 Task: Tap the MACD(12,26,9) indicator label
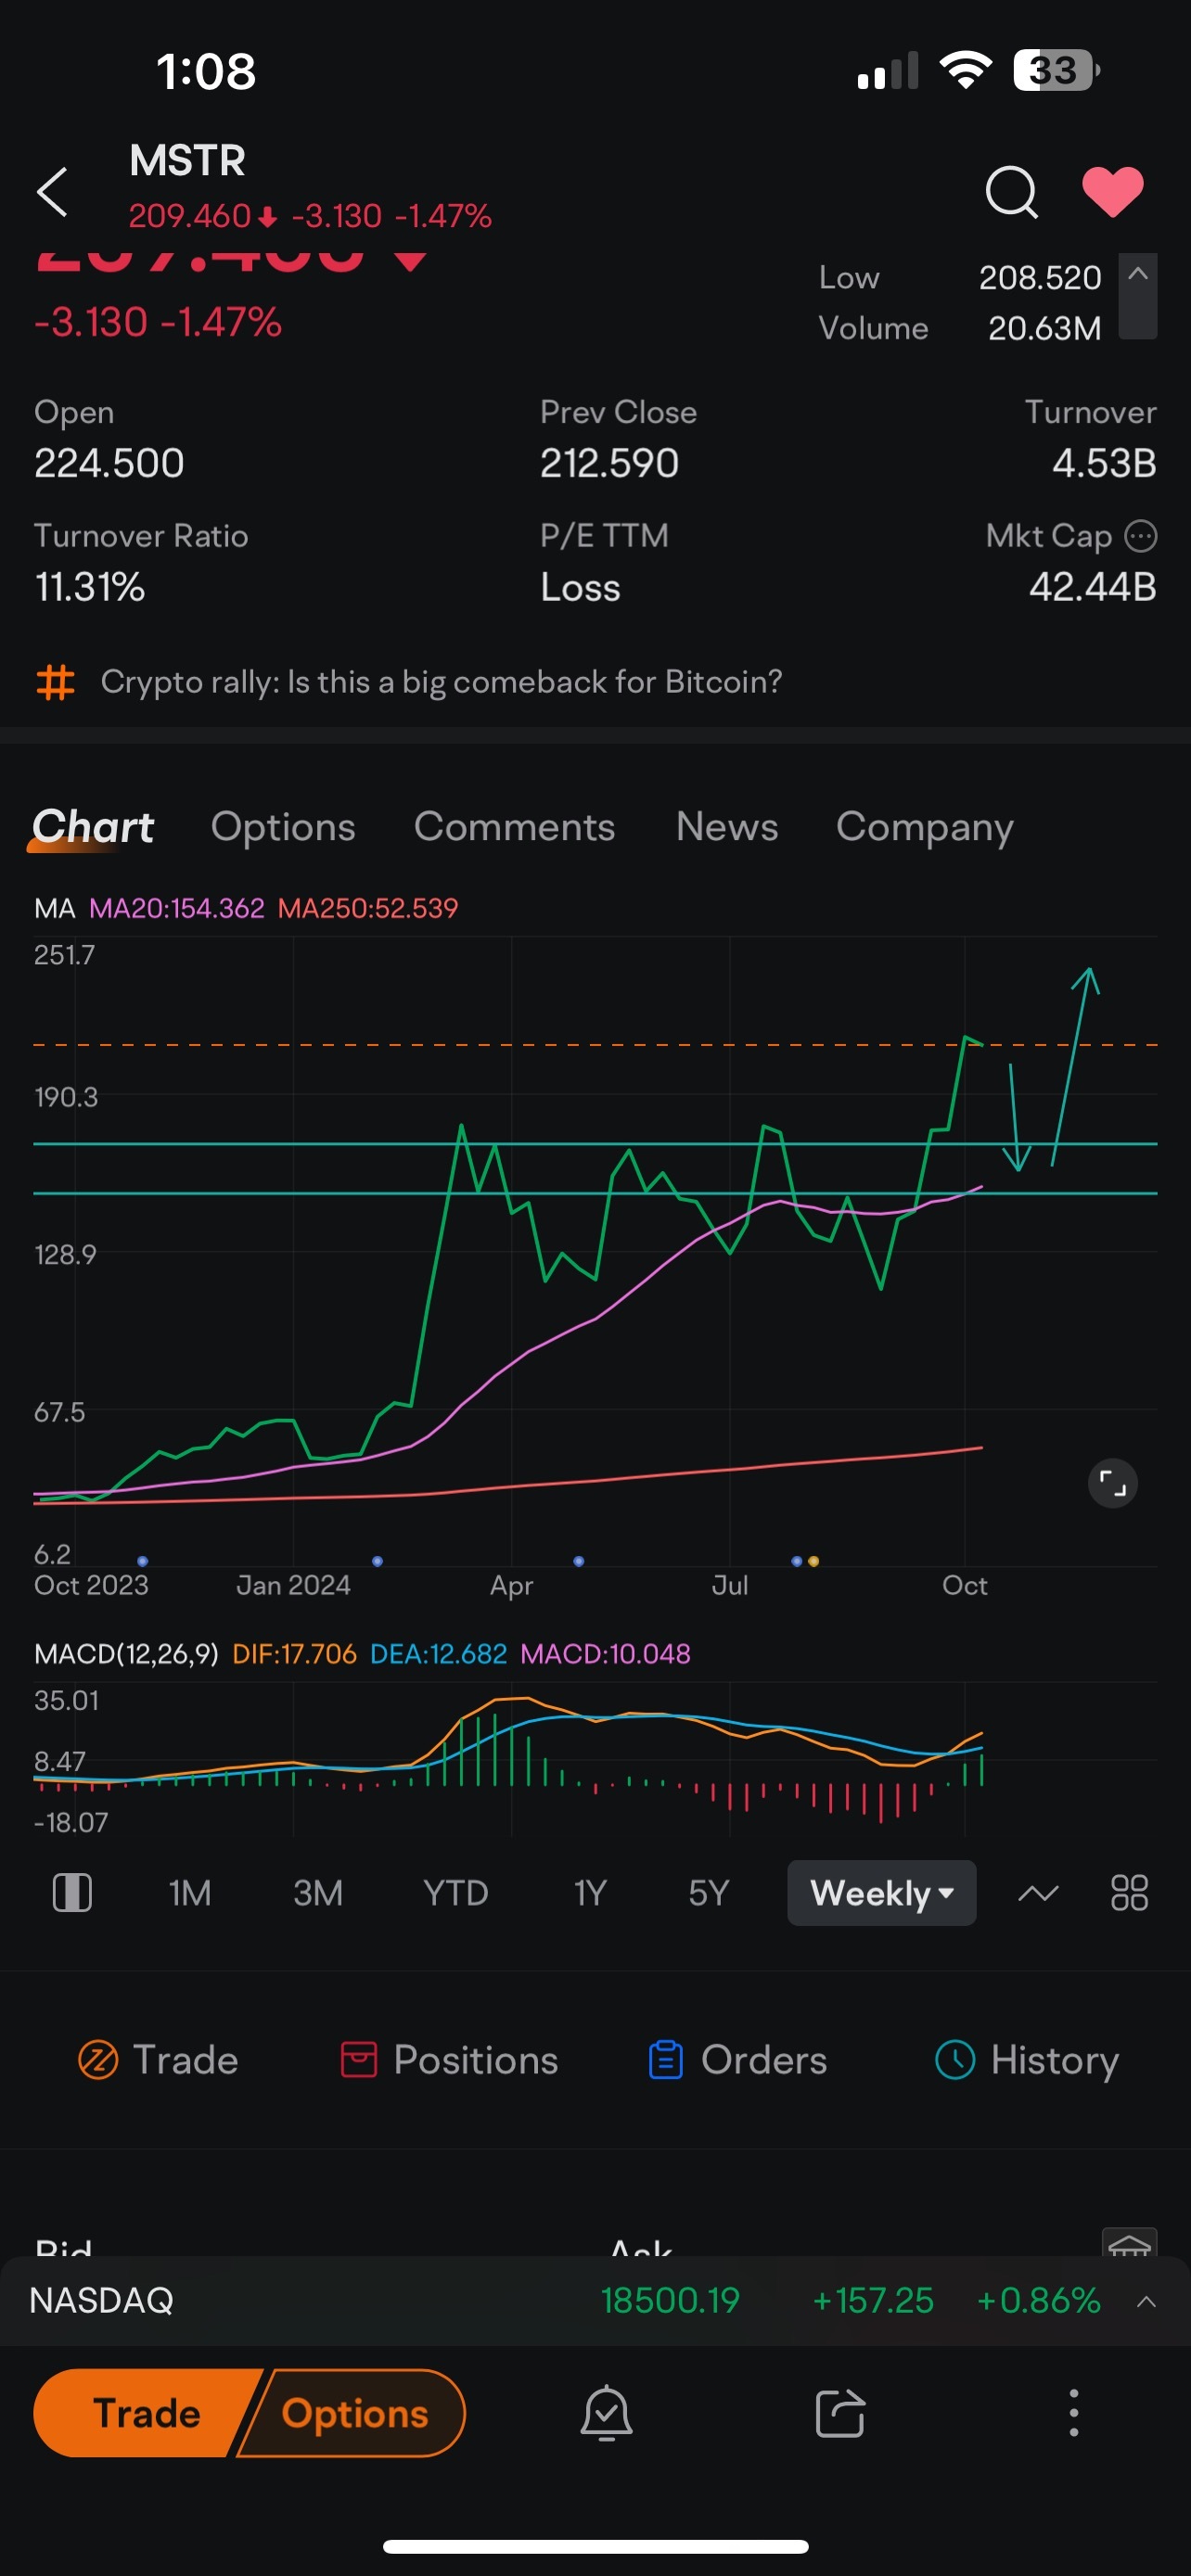[126, 1654]
